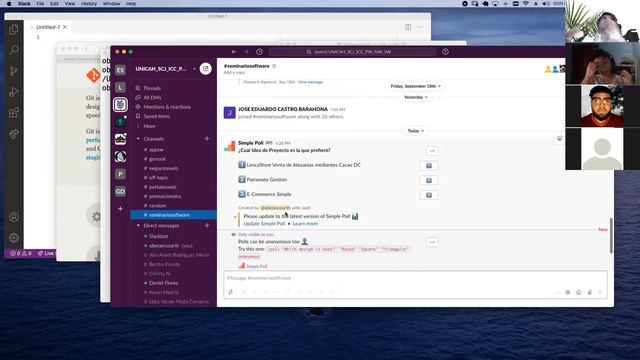Click the Slack messages scrollbar
Screen dimensions: 640x360
pyautogui.click(x=611, y=236)
